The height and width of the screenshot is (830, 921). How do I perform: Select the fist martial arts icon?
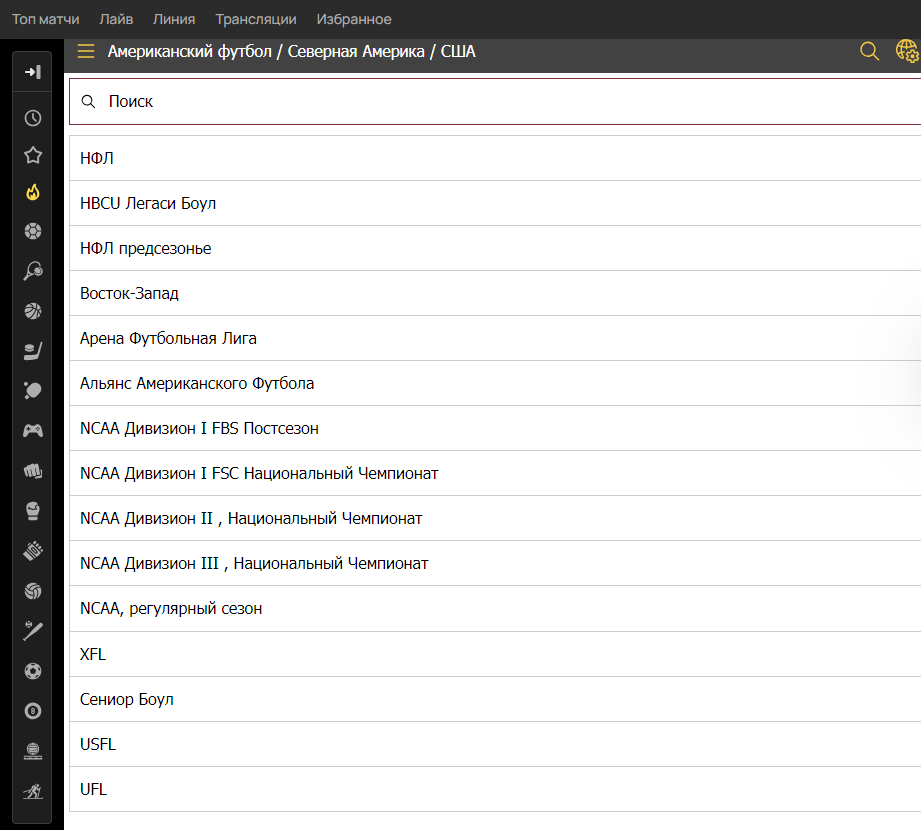point(33,471)
